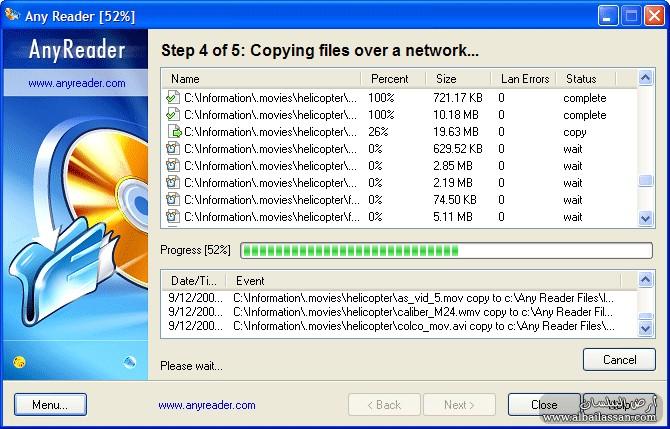Click the file list scroll up arrow
This screenshot has height=429, width=670.
coord(645,78)
